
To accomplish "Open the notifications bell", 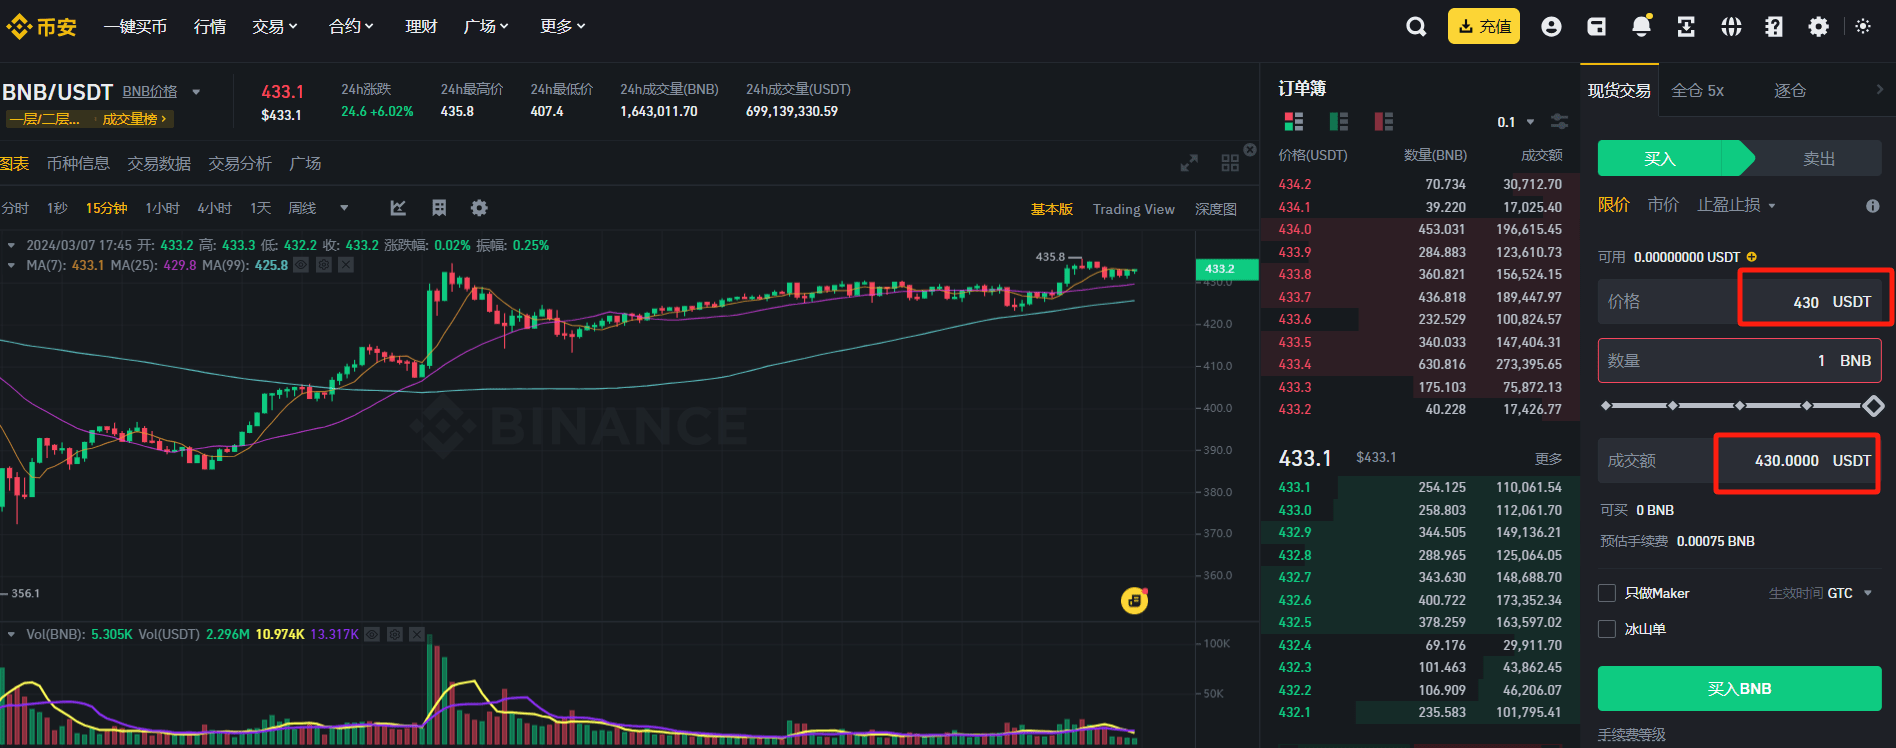I will click(1641, 27).
